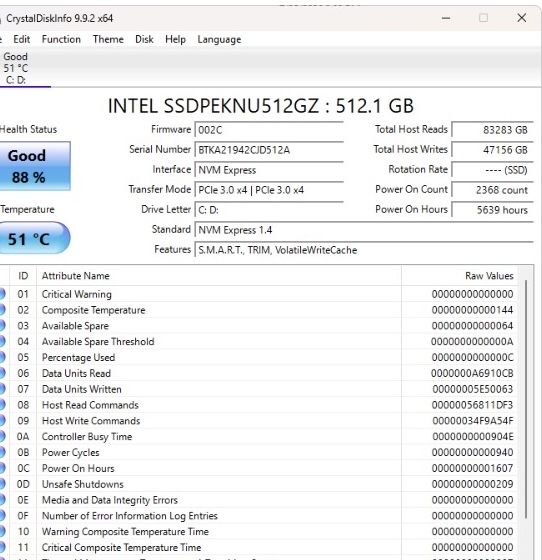Select the Host Read Commands row
This screenshot has width=542, height=560.
tap(259, 405)
